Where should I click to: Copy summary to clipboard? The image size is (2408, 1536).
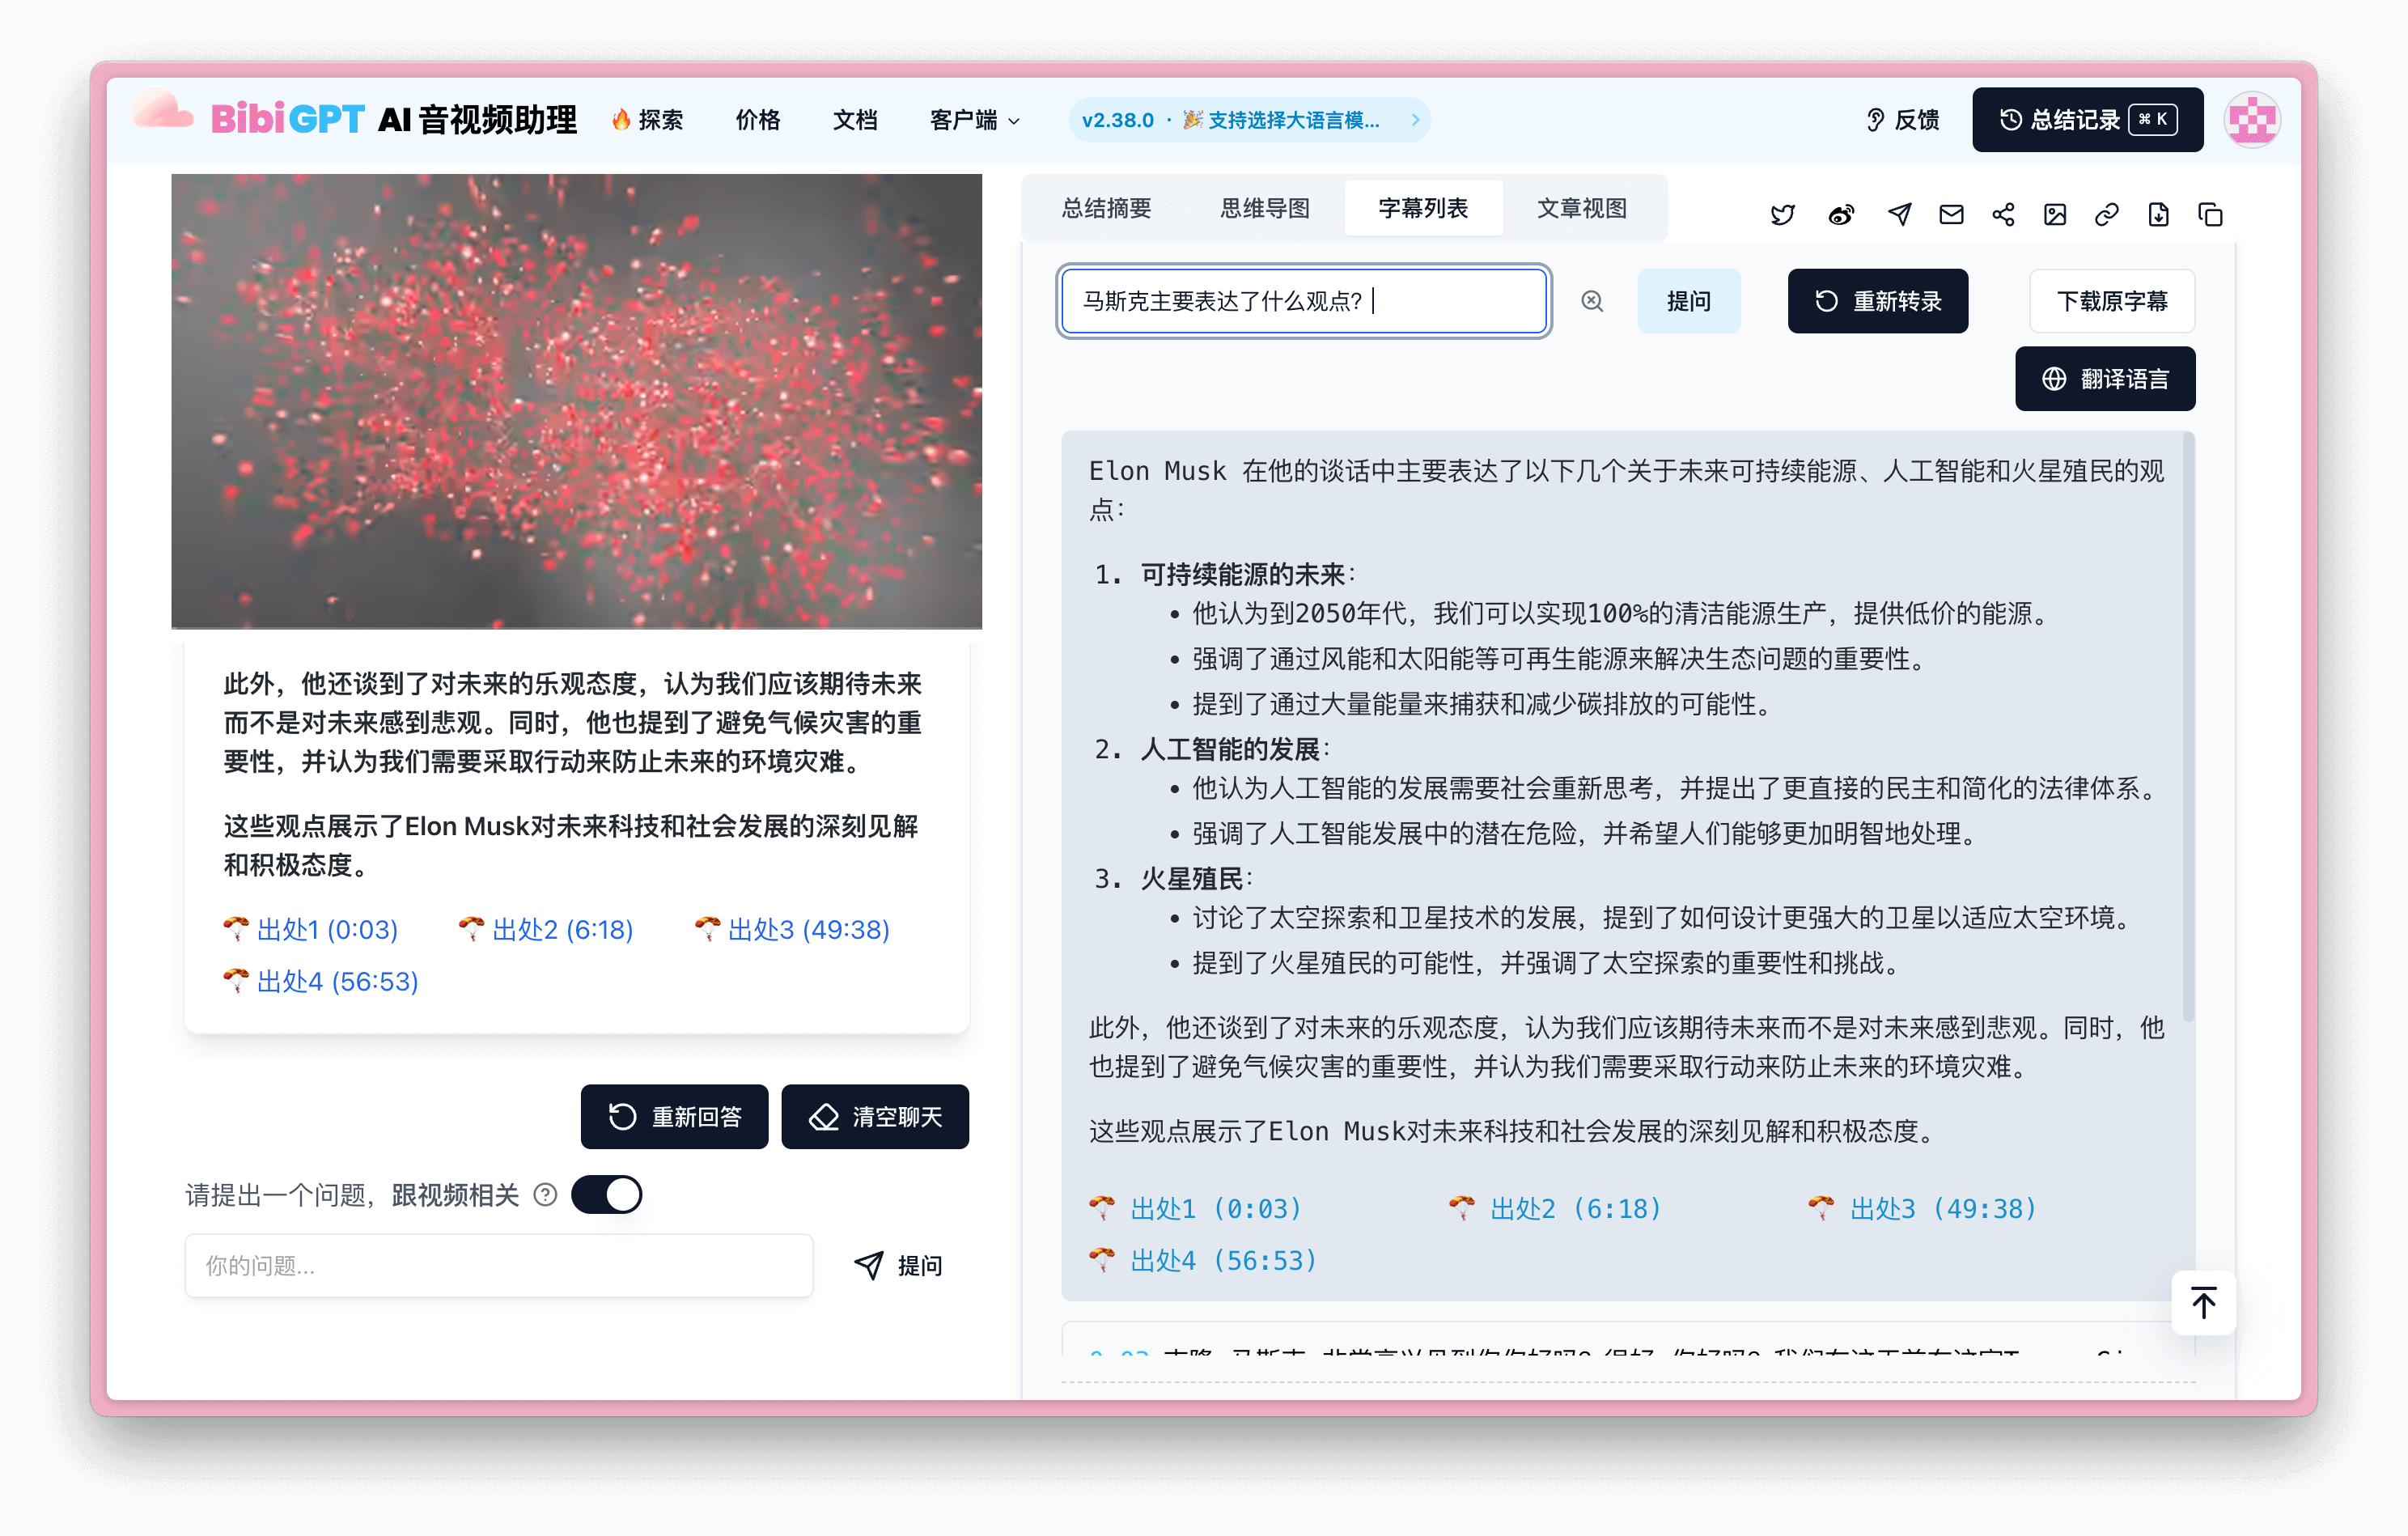click(x=2211, y=215)
